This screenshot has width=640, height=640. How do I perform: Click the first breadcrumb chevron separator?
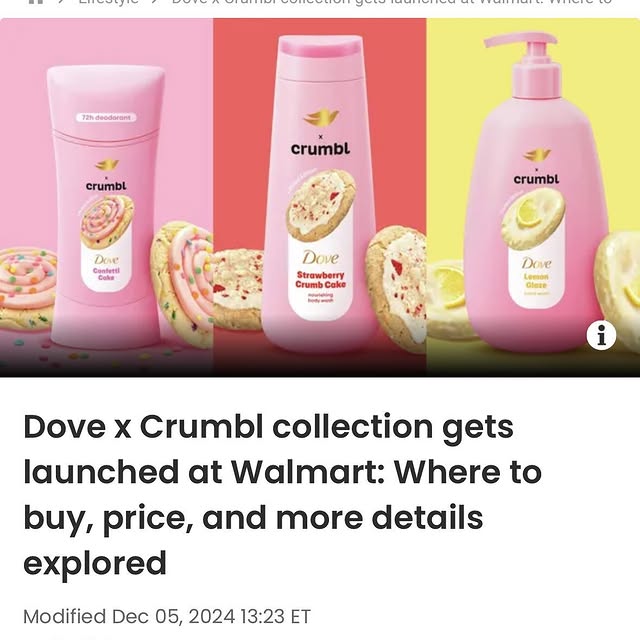pos(61,2)
